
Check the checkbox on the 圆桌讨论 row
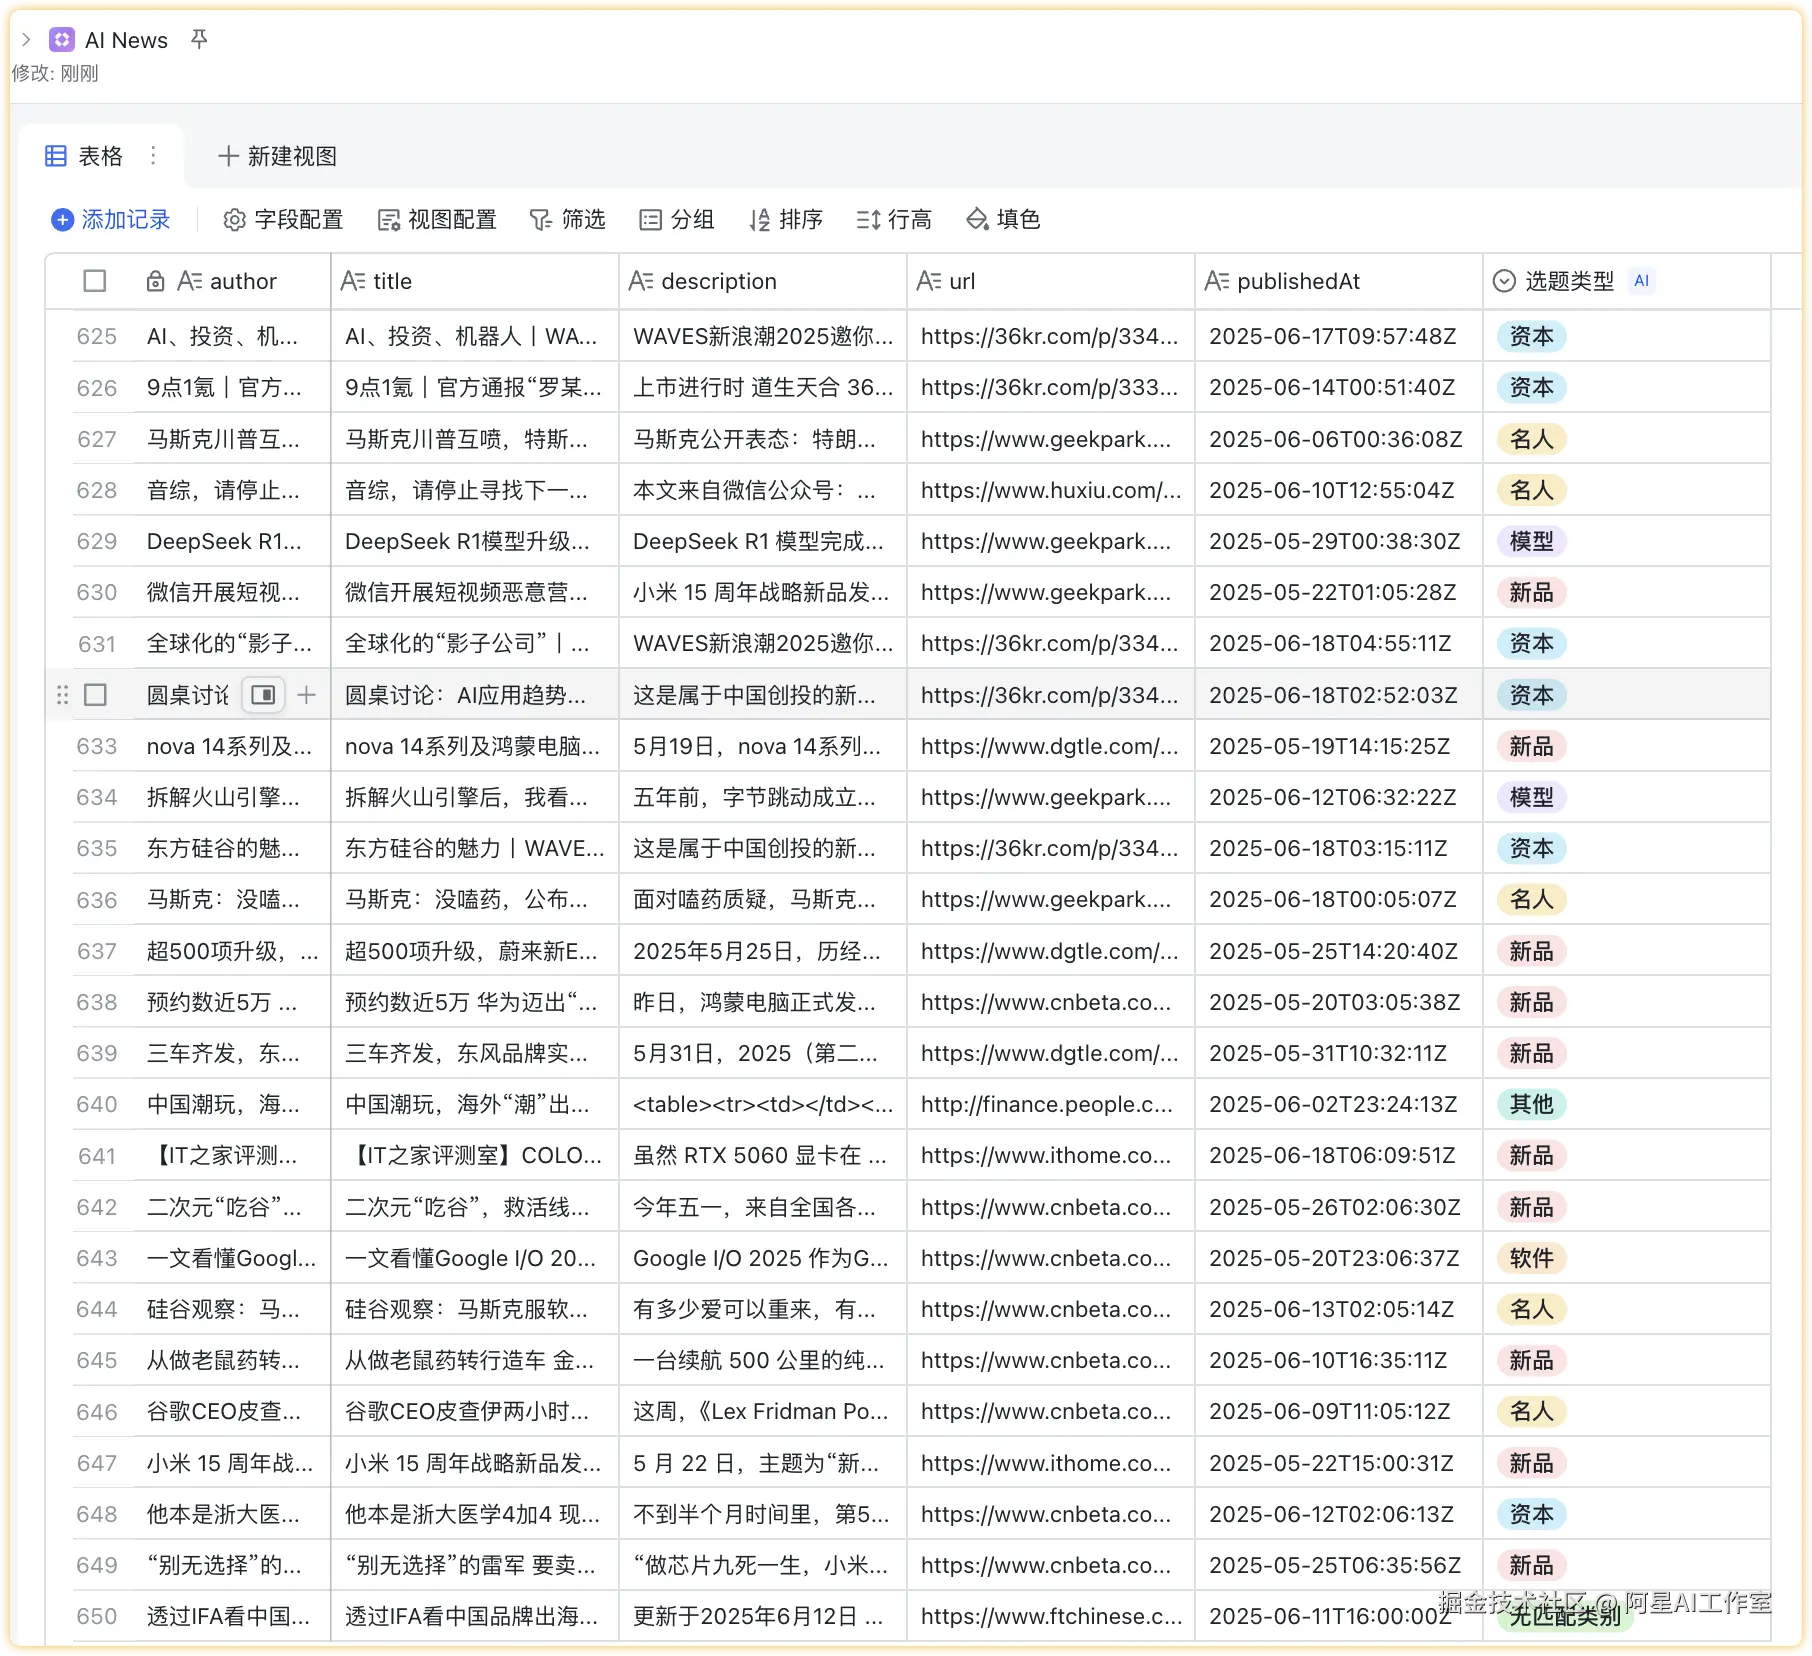point(95,695)
